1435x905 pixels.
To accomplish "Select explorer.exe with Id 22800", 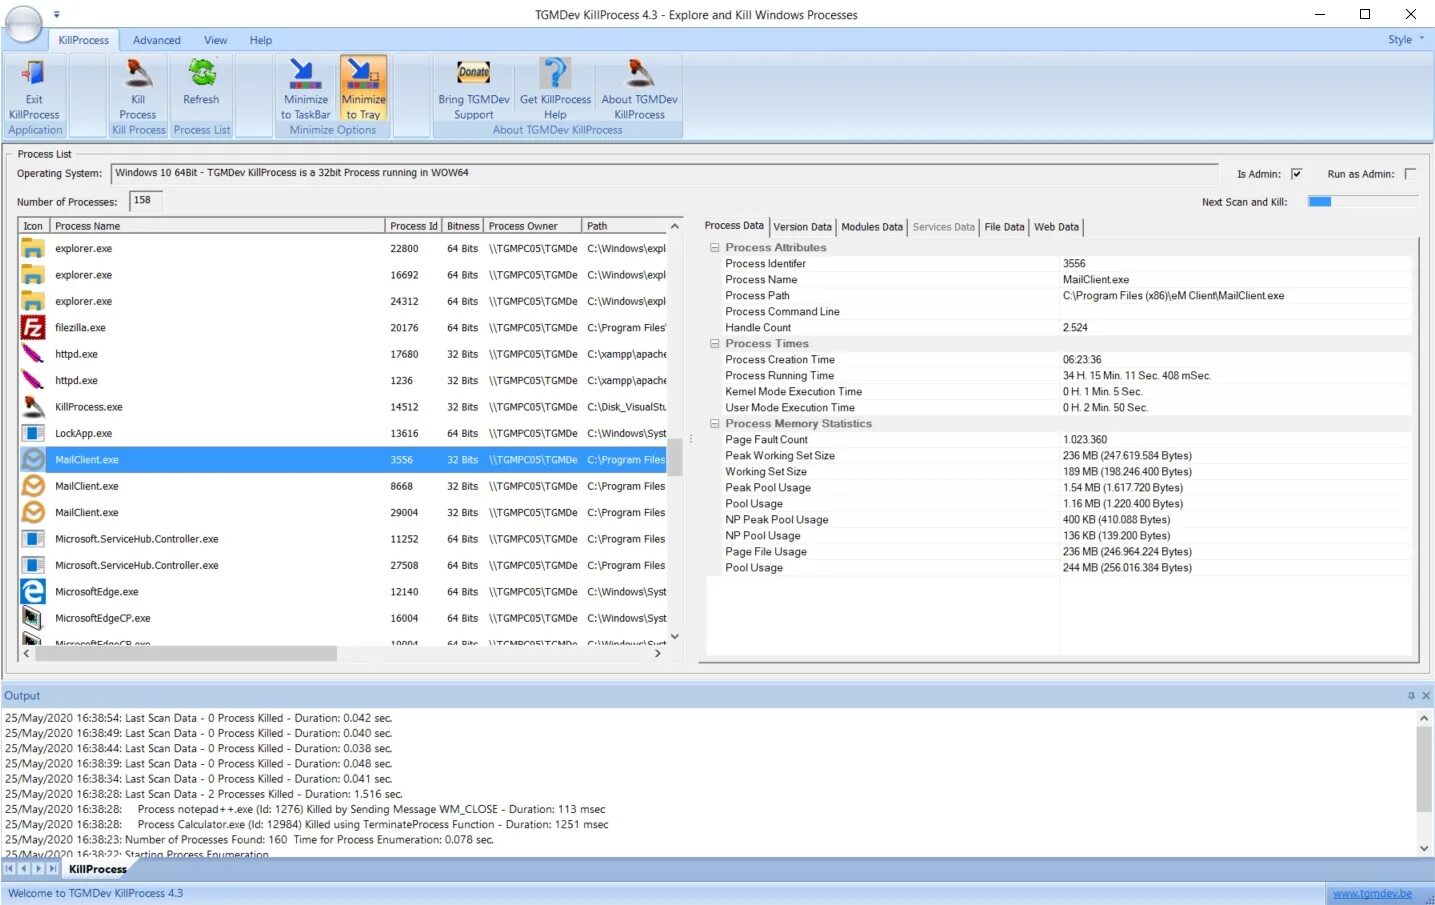I will click(342, 248).
